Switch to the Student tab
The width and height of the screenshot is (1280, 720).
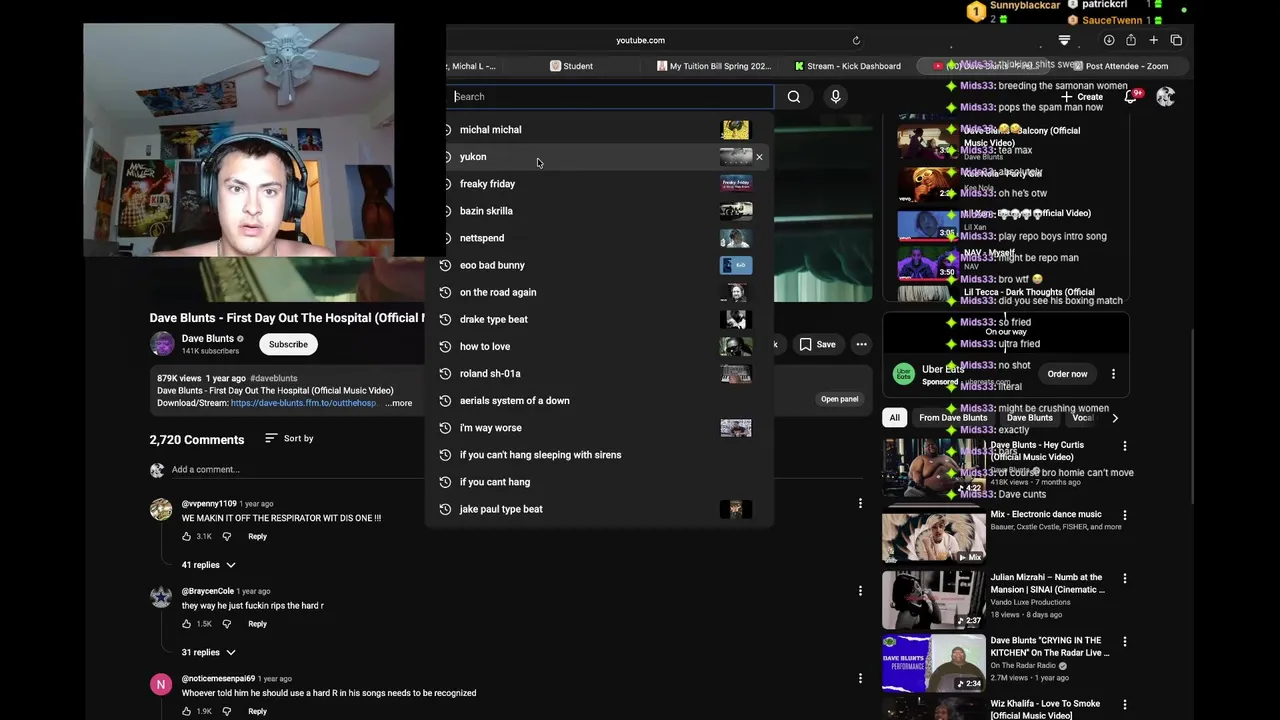point(571,66)
